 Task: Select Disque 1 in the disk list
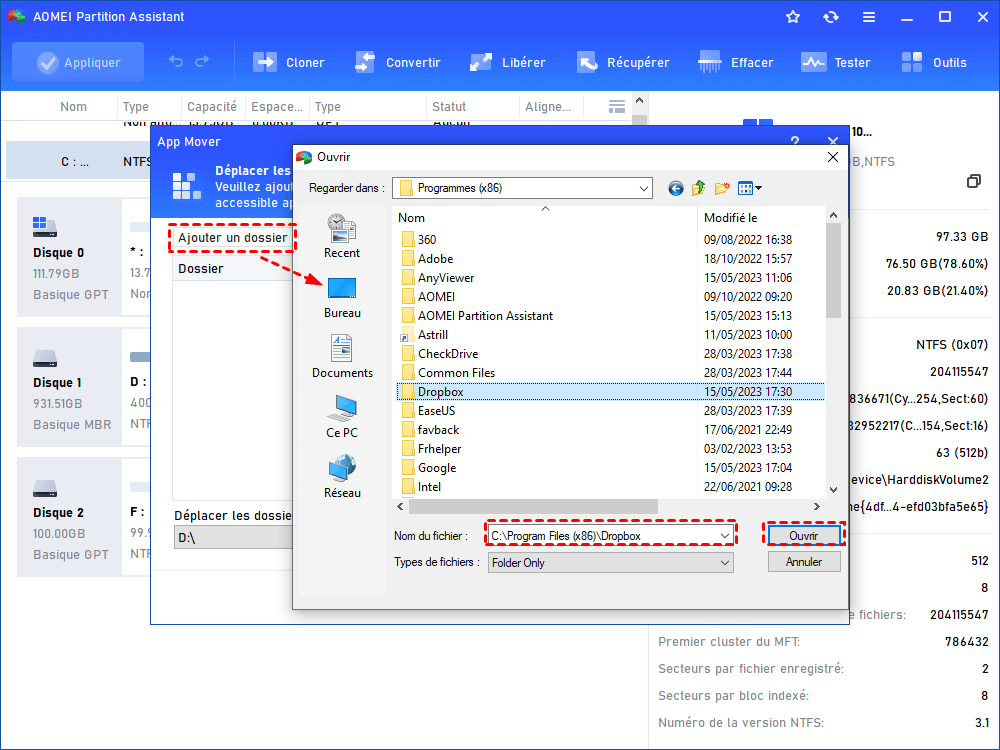tap(69, 387)
